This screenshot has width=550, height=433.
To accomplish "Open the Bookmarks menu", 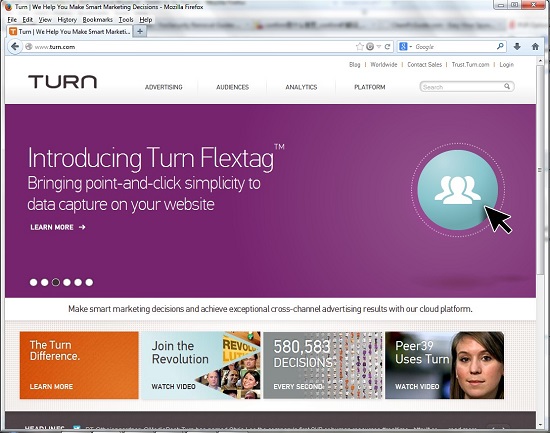I will pyautogui.click(x=98, y=20).
